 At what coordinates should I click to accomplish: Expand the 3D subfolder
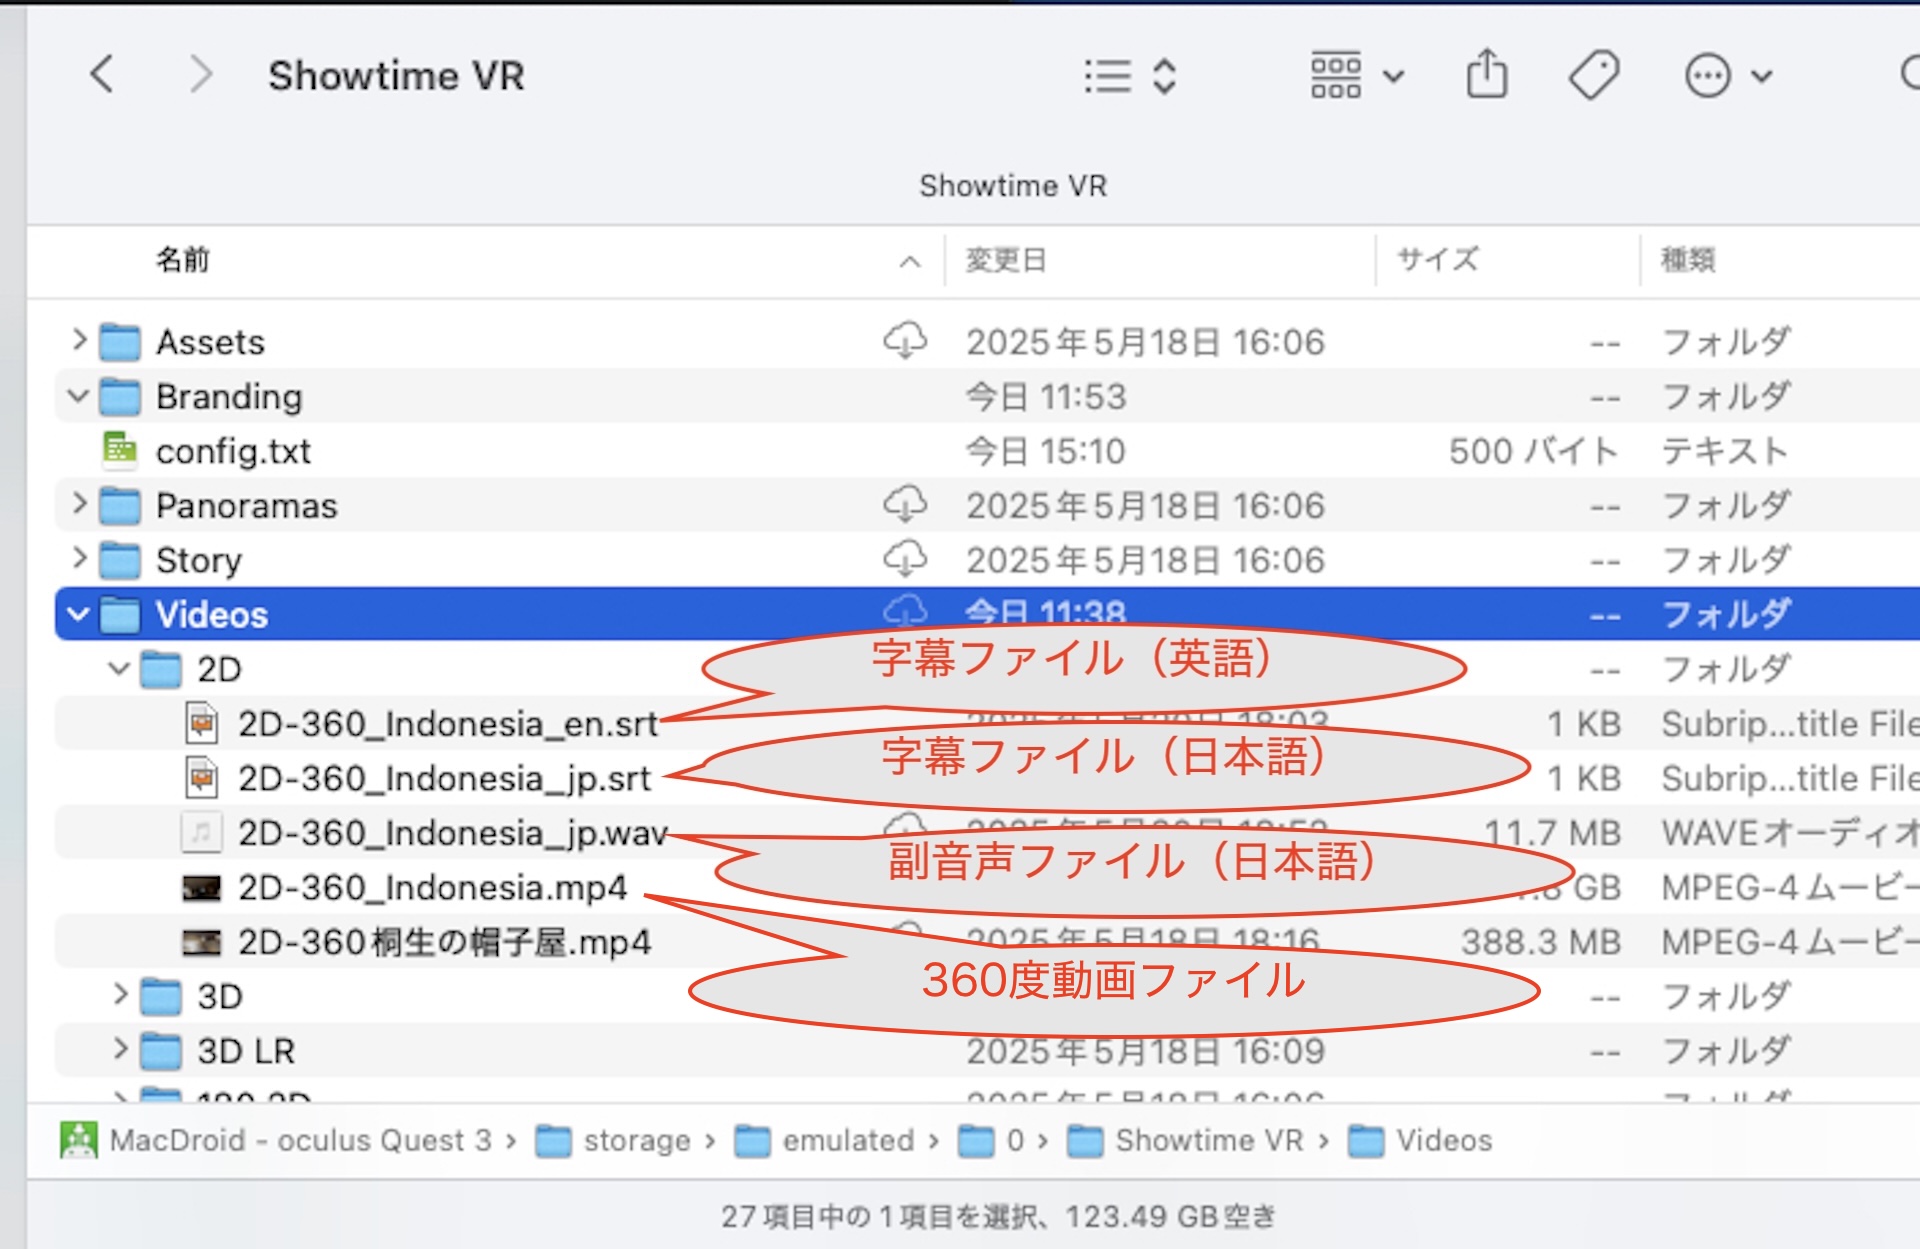coord(120,995)
